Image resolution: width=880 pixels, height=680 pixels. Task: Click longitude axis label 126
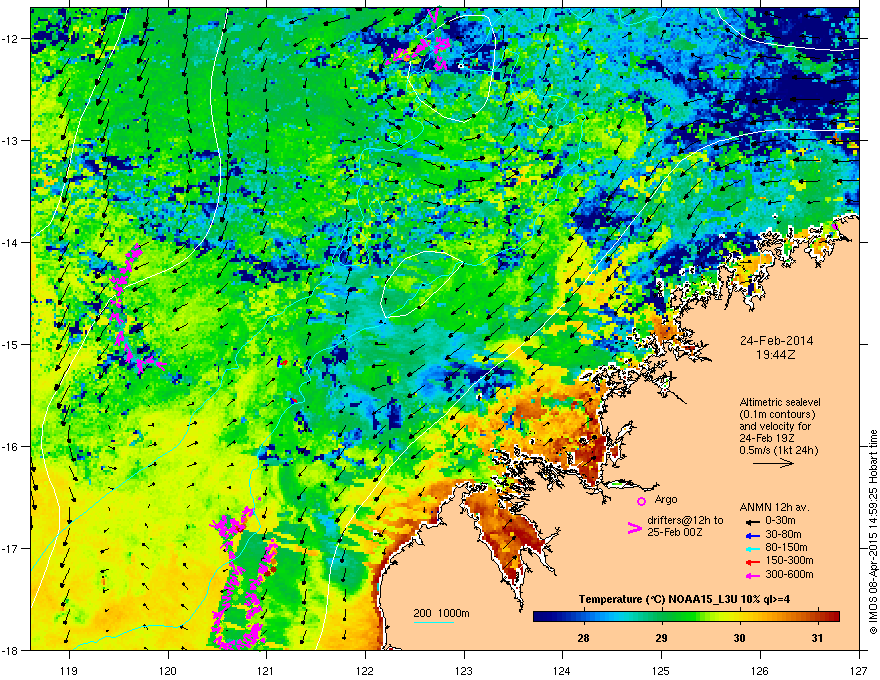760,670
